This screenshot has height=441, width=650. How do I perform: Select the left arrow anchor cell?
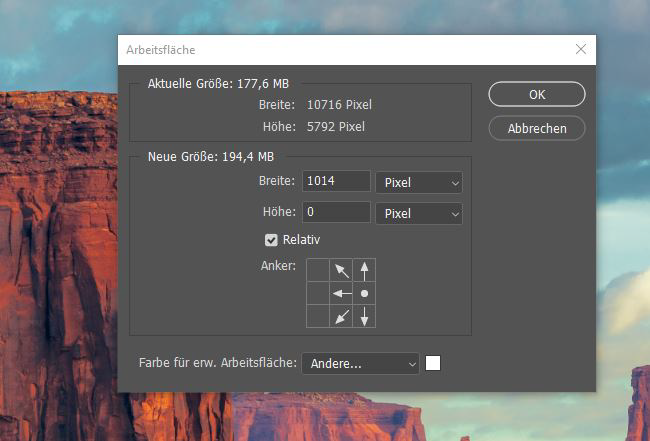(342, 293)
